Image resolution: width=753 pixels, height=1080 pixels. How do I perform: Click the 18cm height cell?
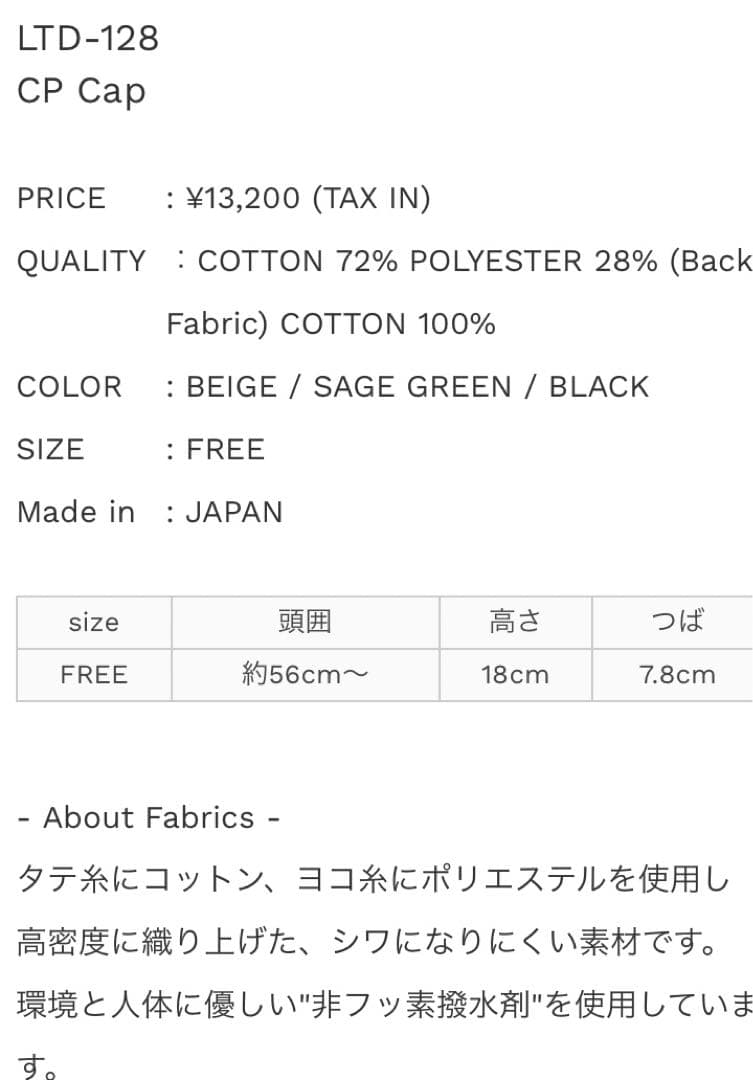[x=515, y=675]
